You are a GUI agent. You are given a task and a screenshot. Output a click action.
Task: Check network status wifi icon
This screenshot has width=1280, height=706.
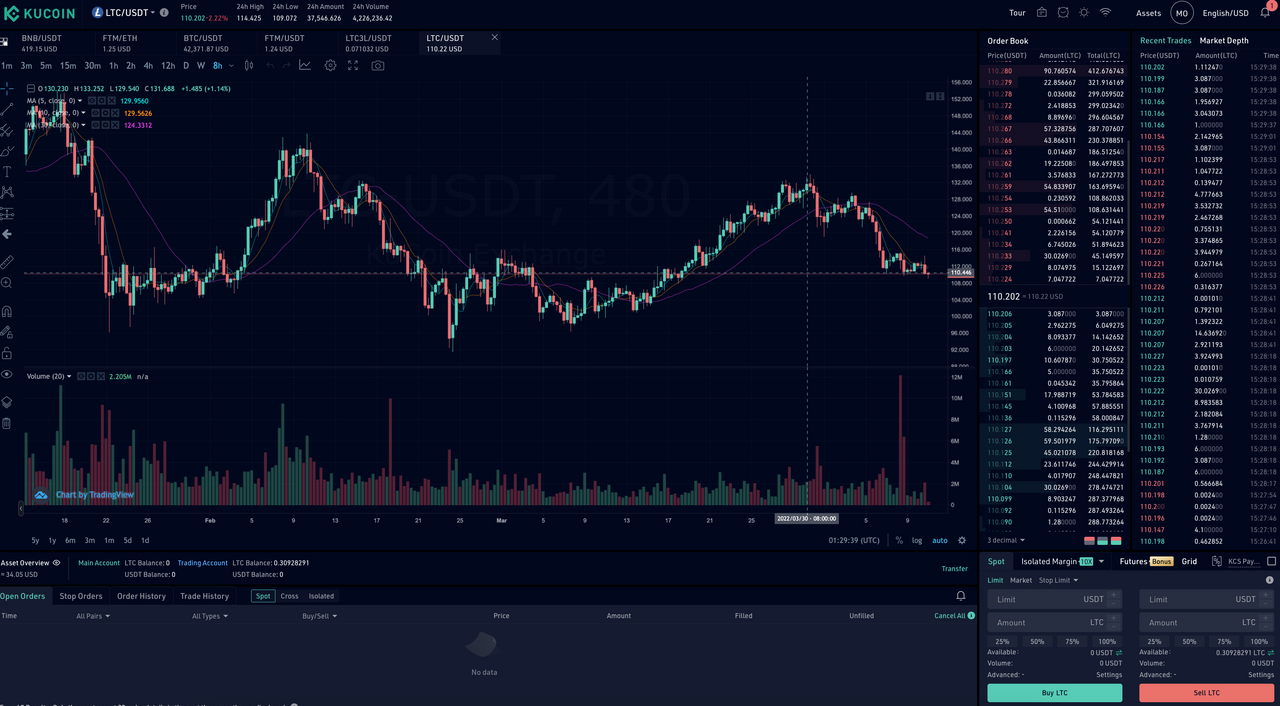[1105, 13]
